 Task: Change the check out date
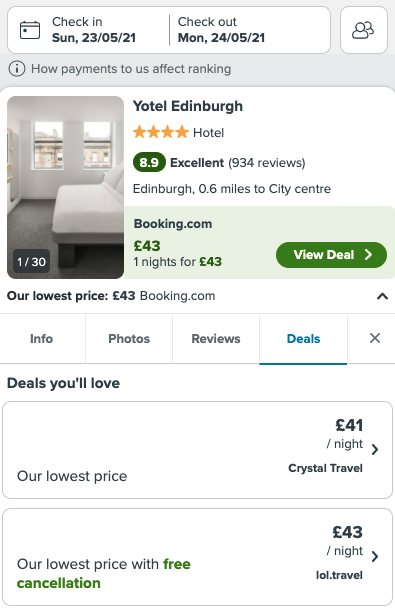221,30
